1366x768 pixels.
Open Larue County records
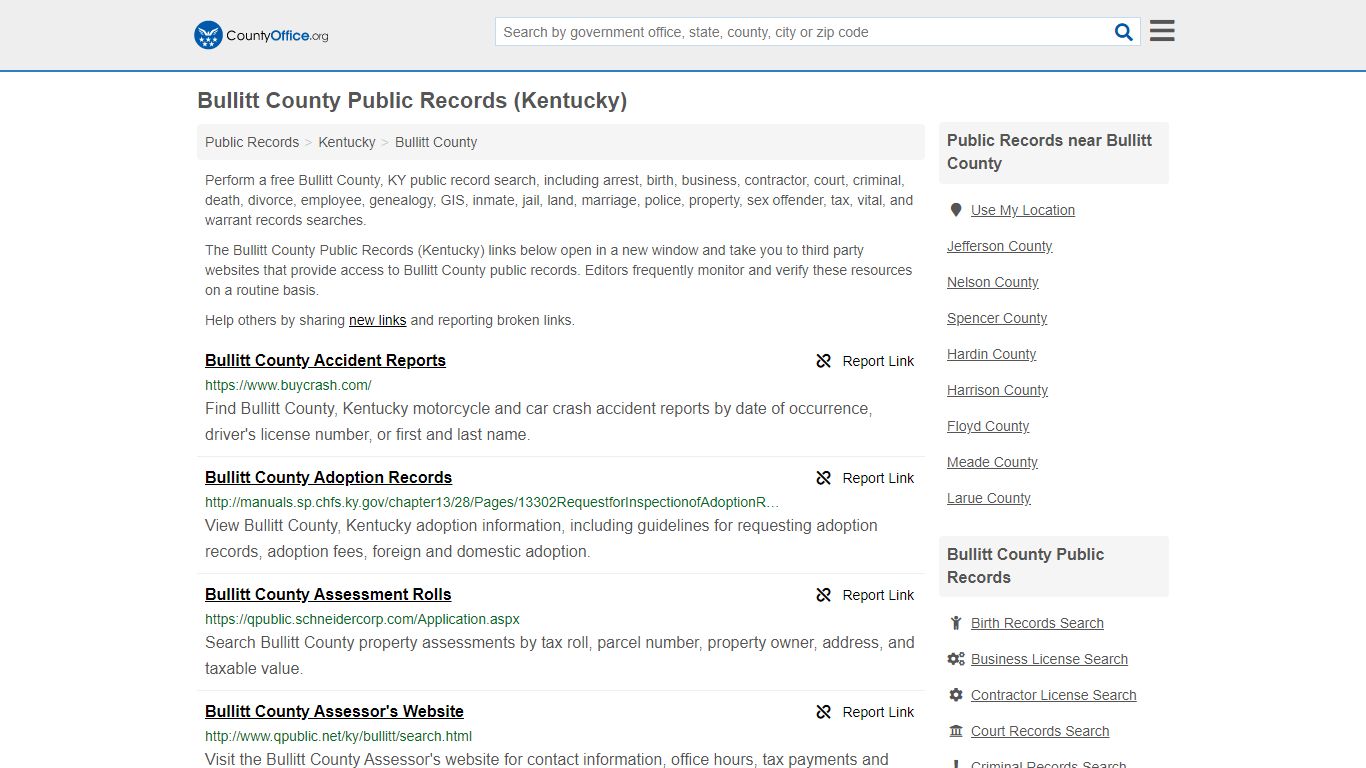click(x=988, y=498)
